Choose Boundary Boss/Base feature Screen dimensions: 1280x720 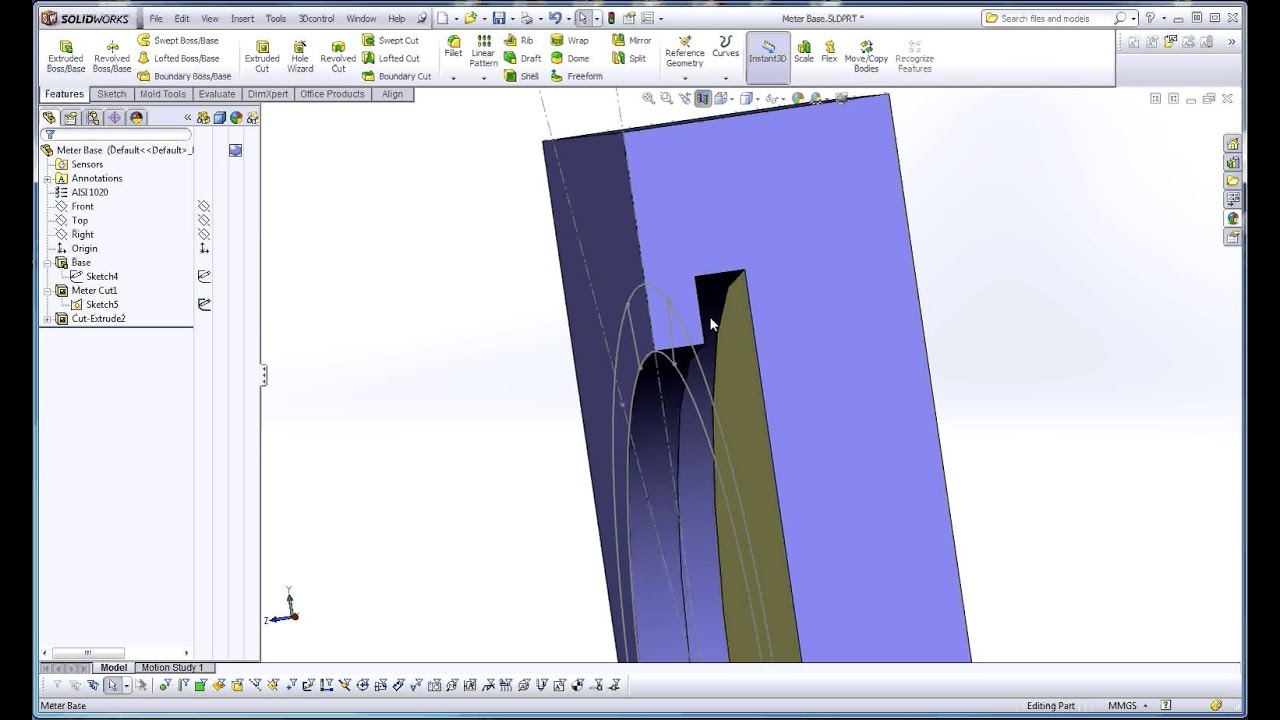click(x=184, y=76)
